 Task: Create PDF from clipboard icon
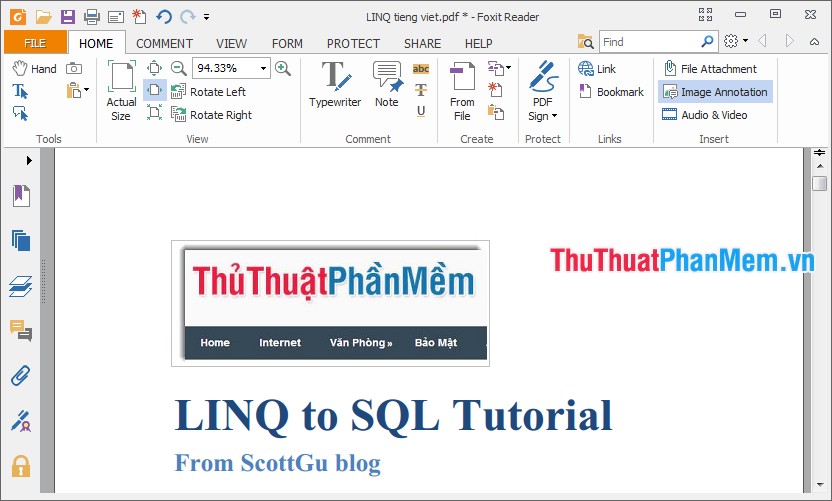tap(496, 112)
